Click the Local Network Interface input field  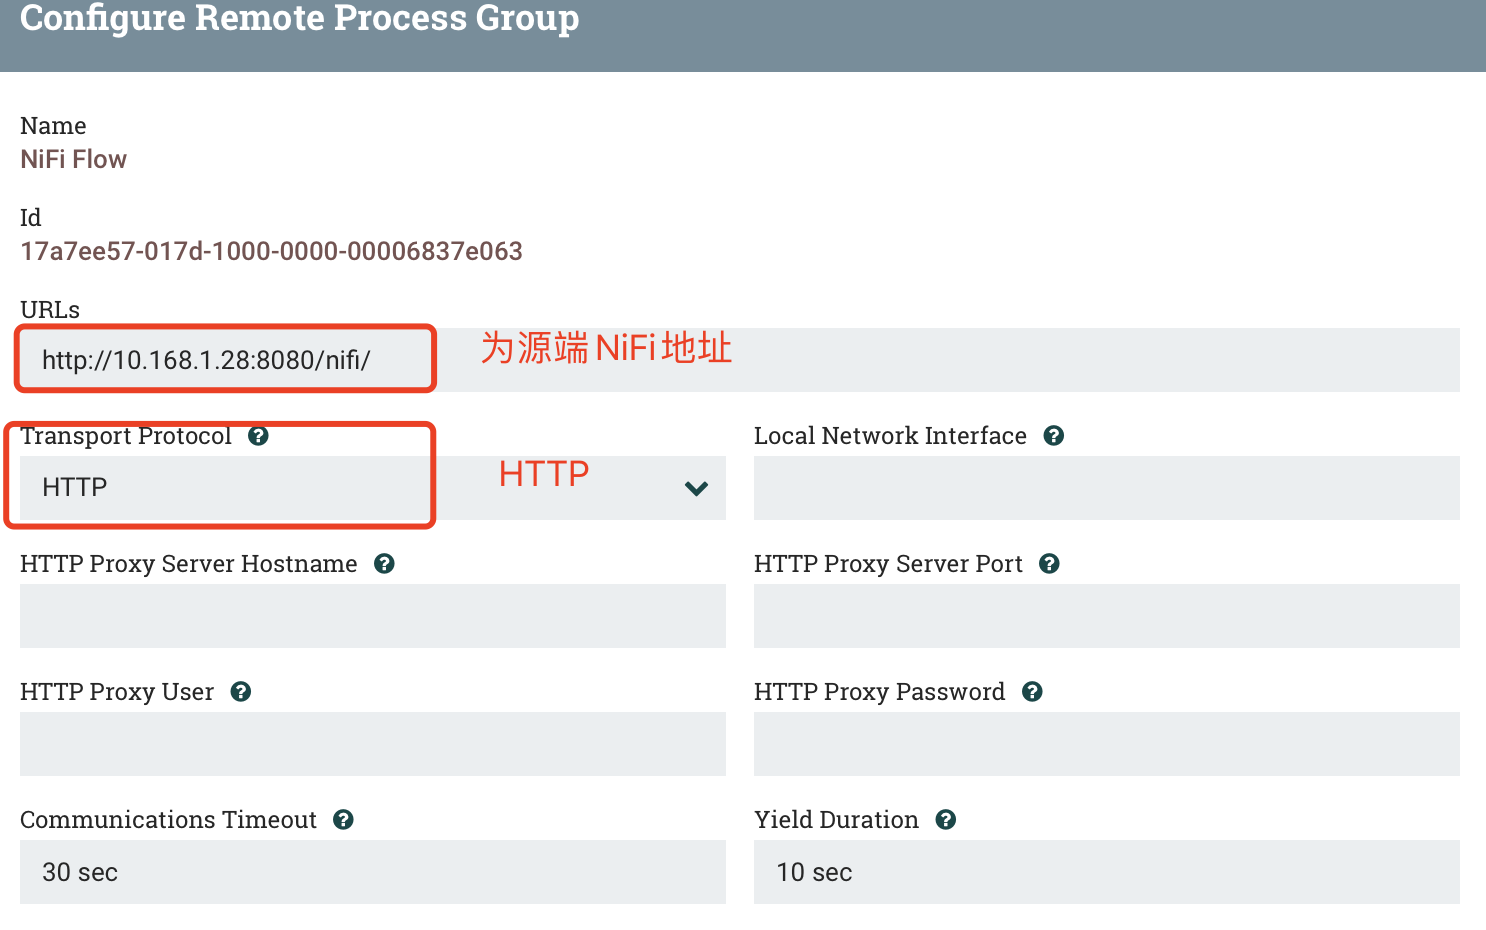[x=1107, y=488]
